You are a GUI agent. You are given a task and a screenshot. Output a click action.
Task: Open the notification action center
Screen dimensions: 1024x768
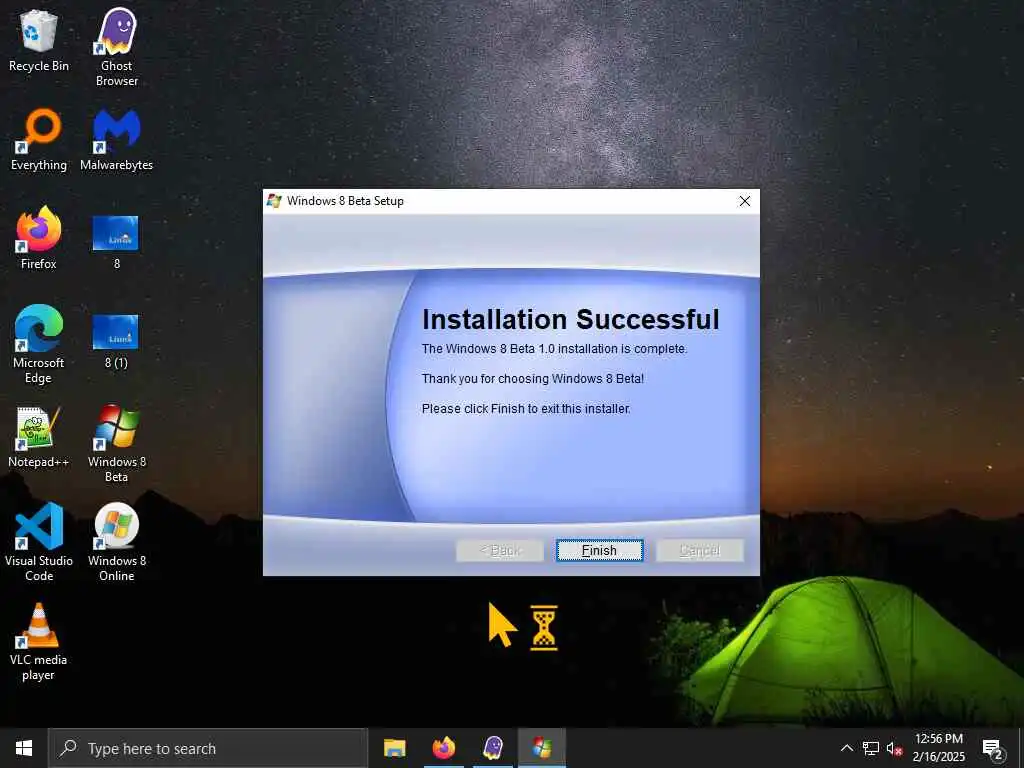(992, 748)
